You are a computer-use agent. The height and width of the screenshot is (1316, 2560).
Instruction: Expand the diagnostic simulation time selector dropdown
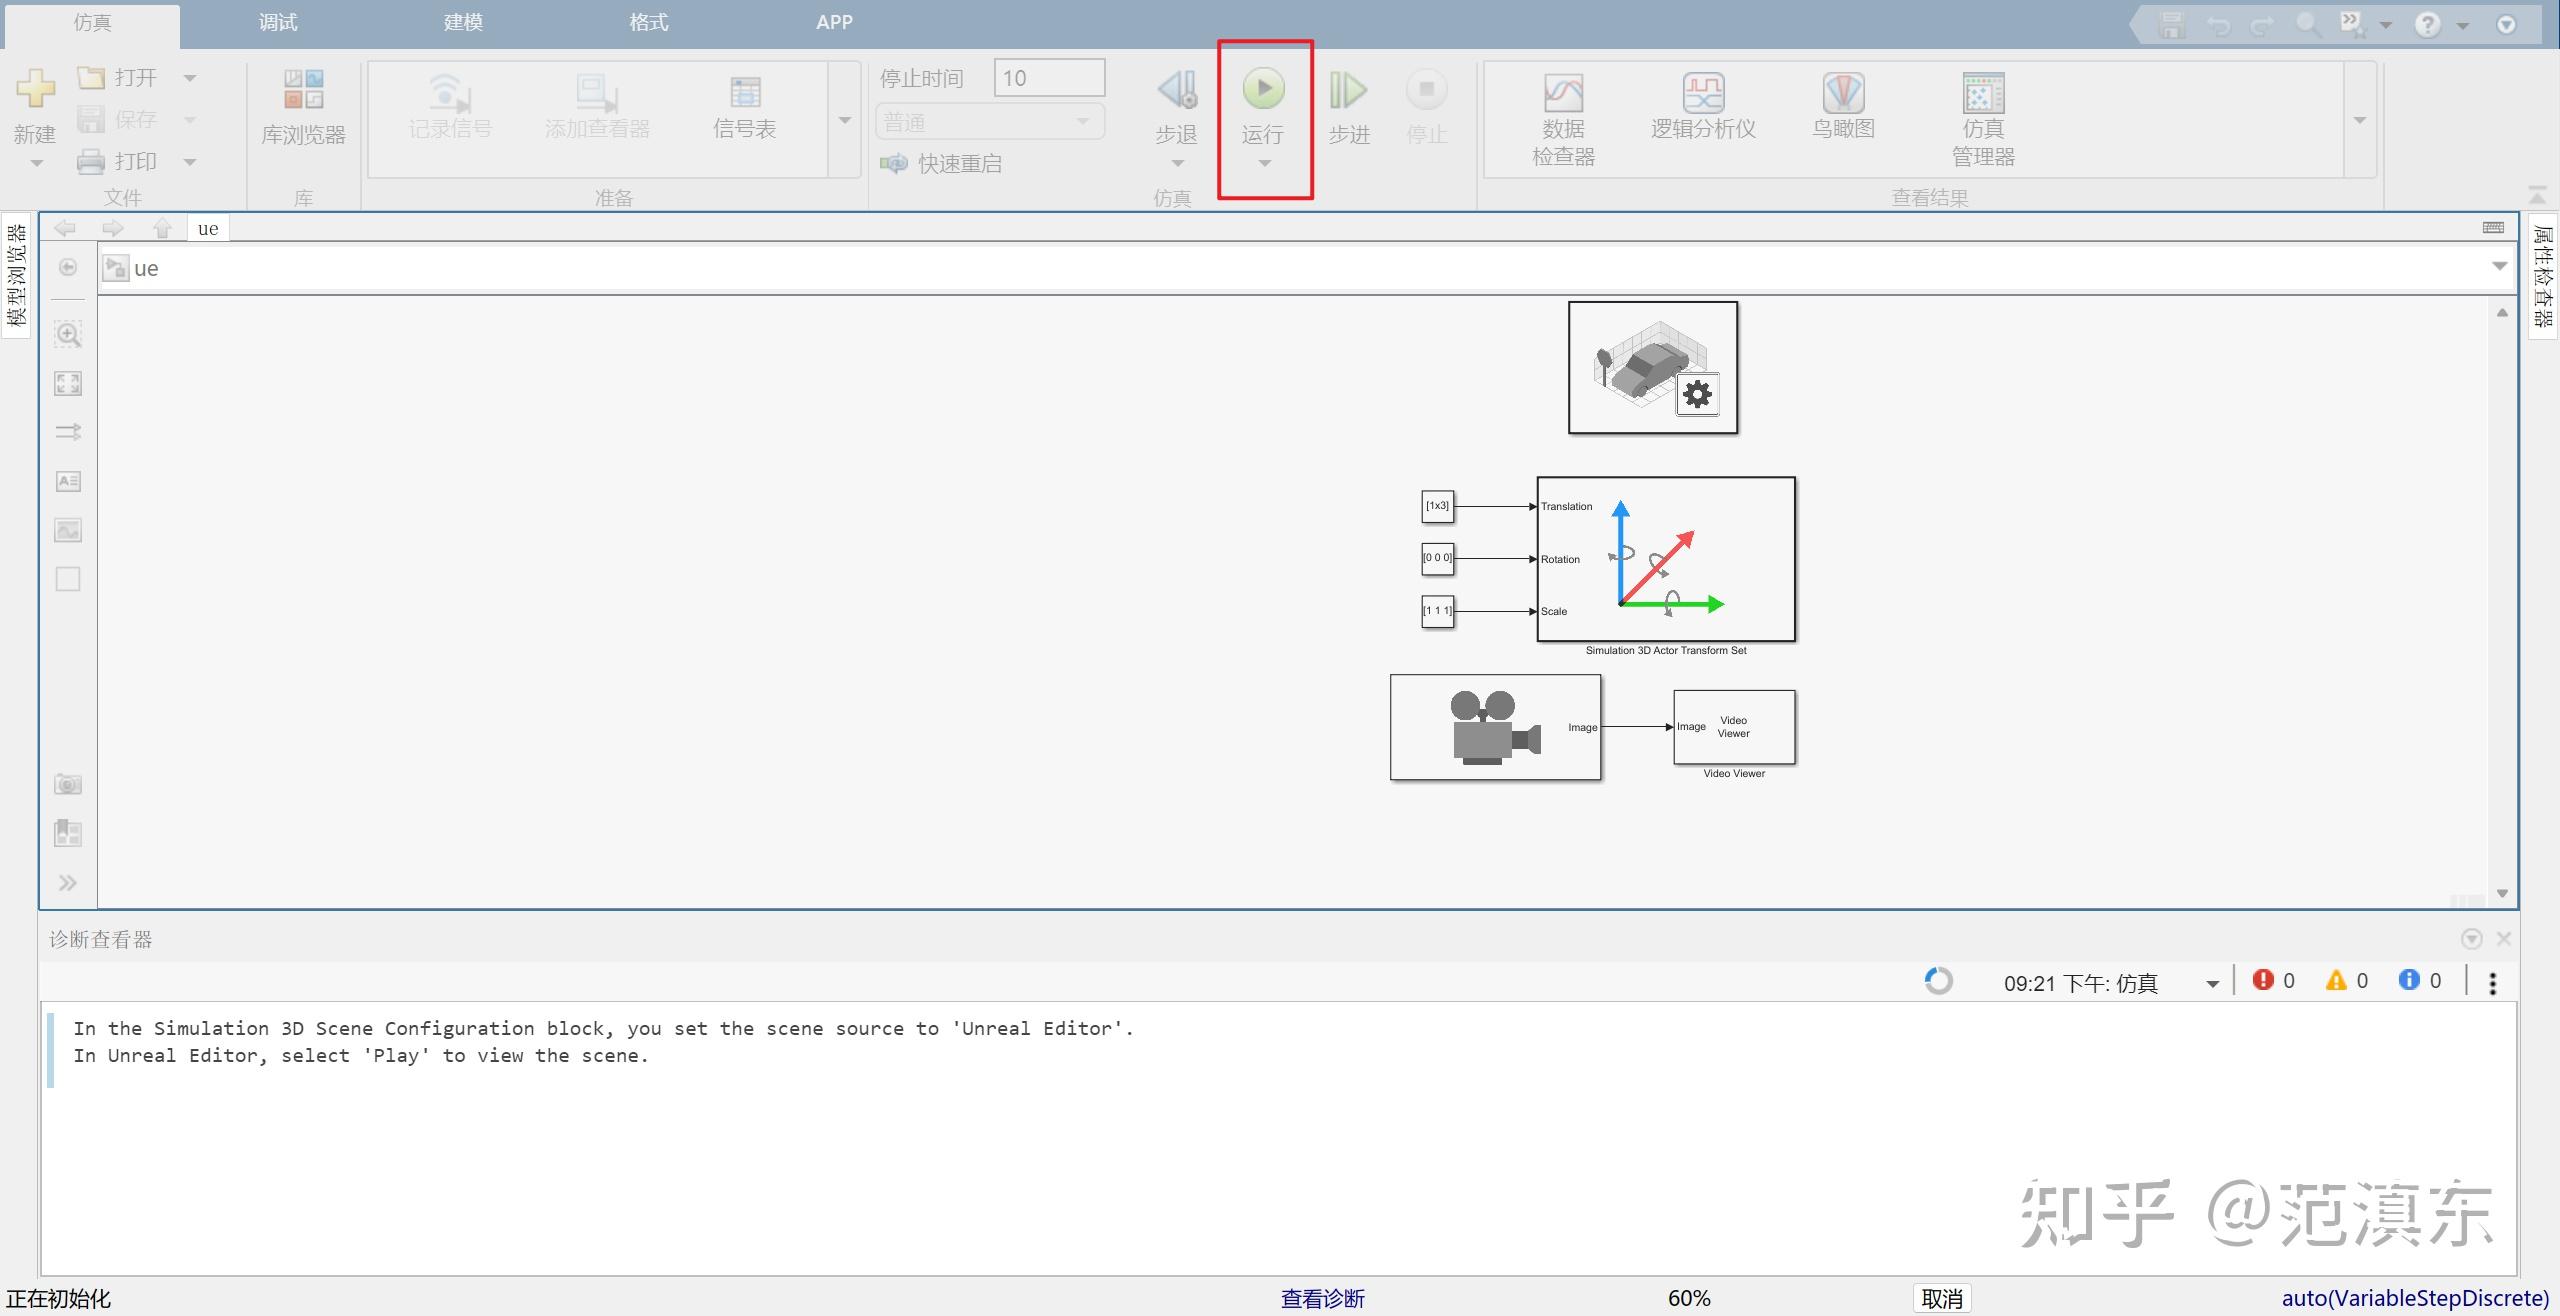[x=2212, y=984]
